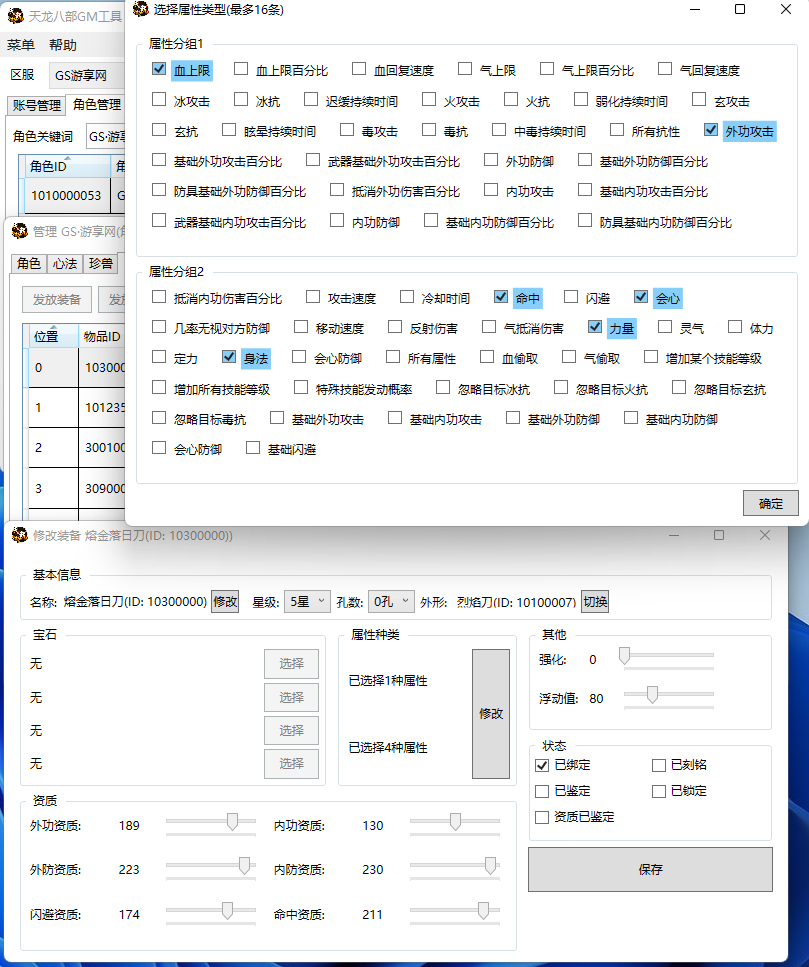Tick the 已刻铭 status checkbox
Viewport: 809px width, 967px height.
[658, 766]
